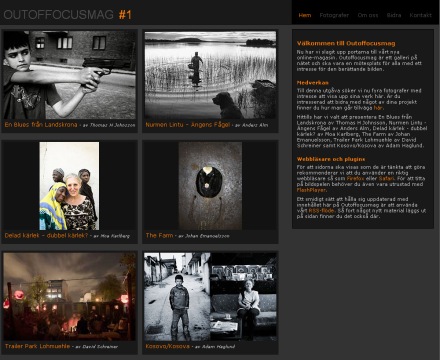This screenshot has height=360, width=440.
Task: Open the group of women photo thumbnail
Action: coord(69,186)
